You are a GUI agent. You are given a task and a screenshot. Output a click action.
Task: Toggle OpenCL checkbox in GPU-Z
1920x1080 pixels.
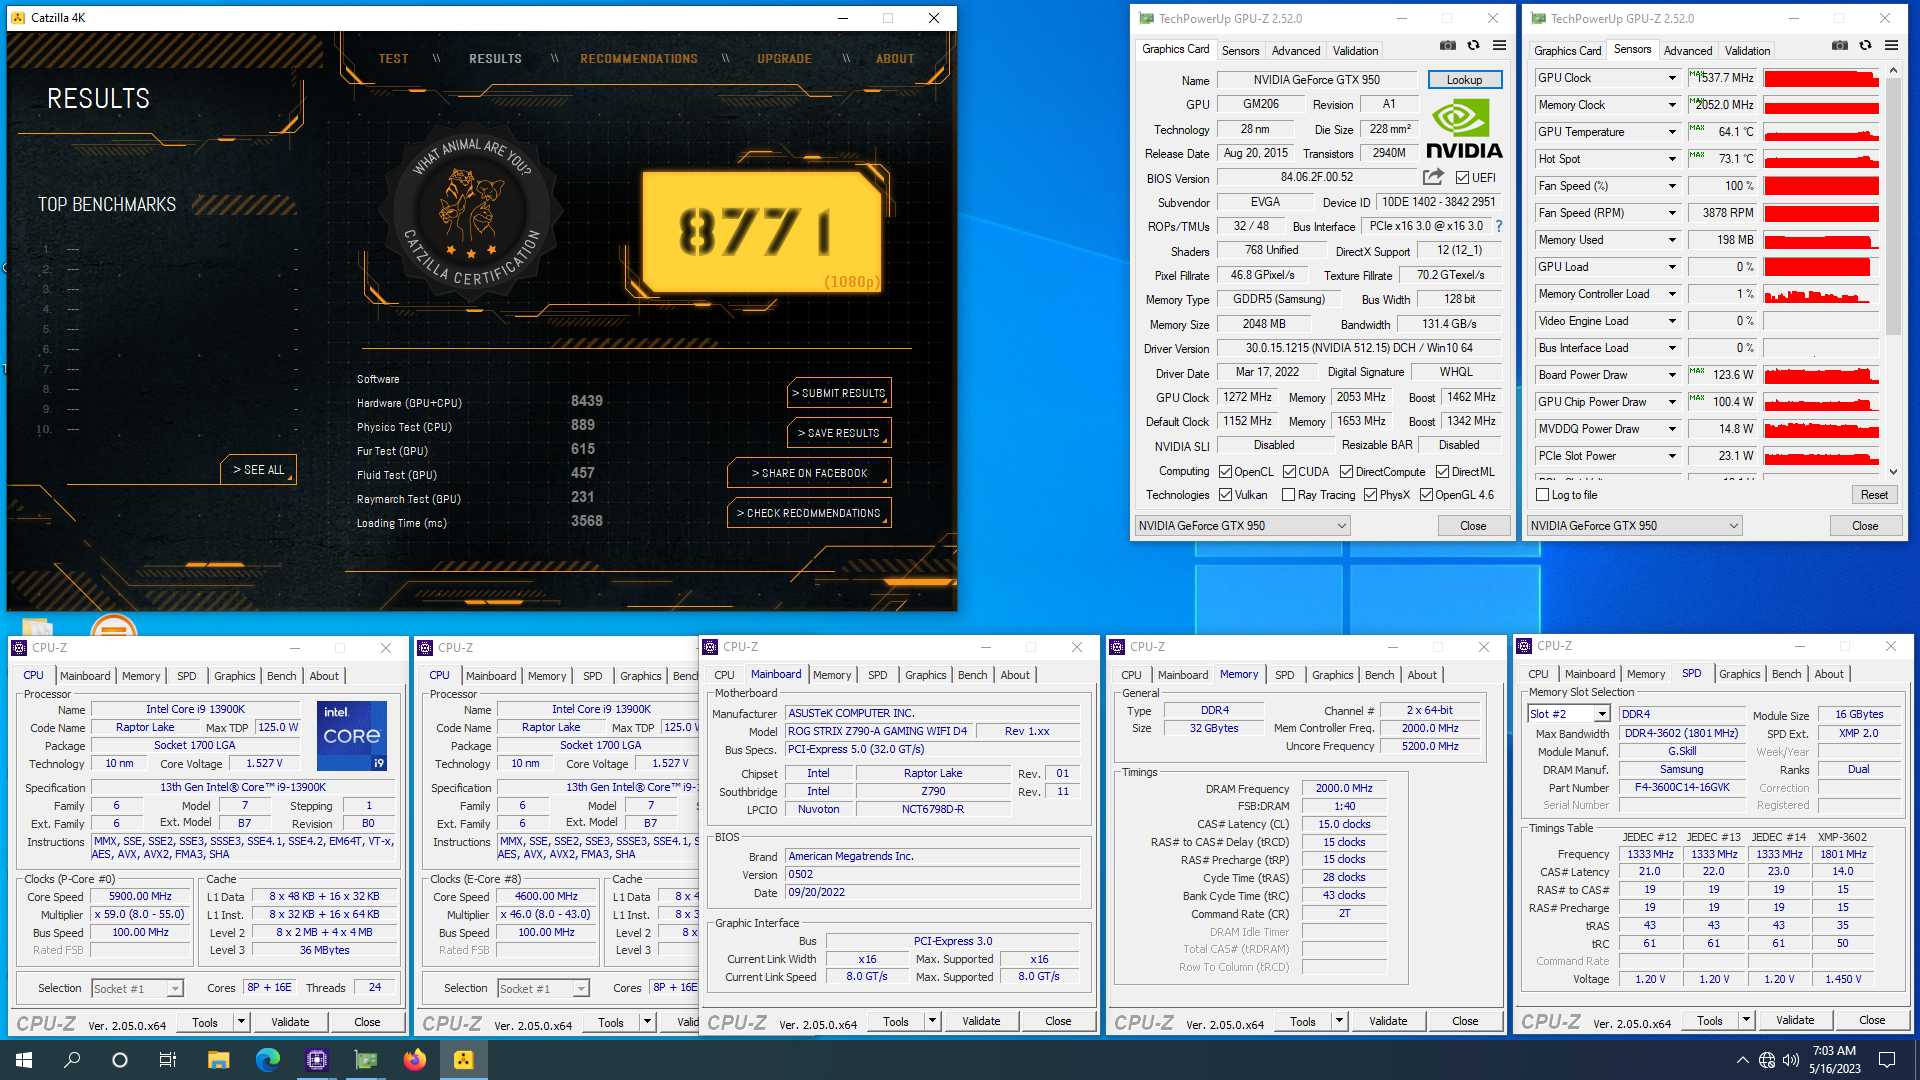(1225, 472)
